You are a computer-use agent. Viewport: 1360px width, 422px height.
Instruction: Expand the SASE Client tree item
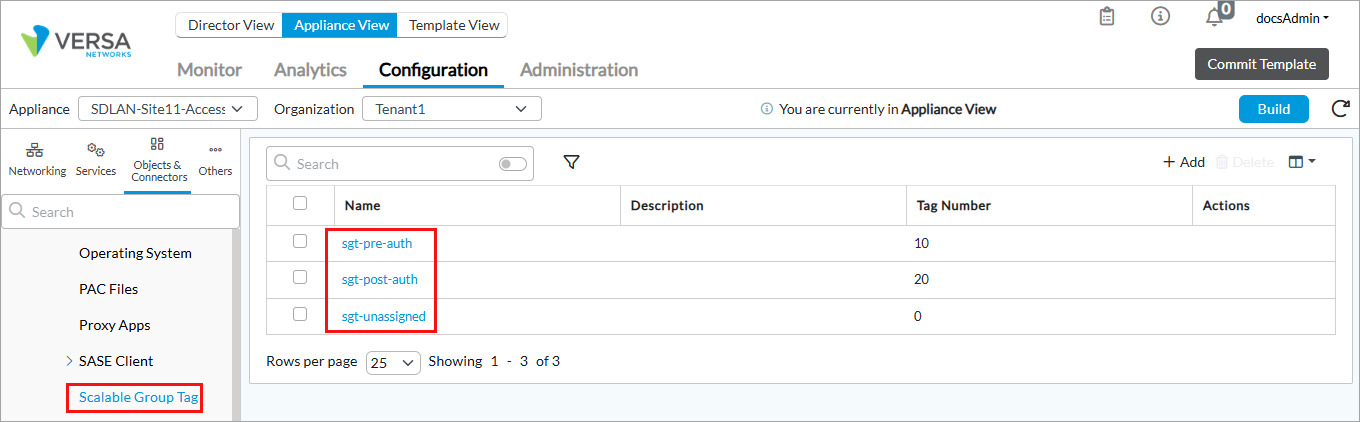(69, 361)
